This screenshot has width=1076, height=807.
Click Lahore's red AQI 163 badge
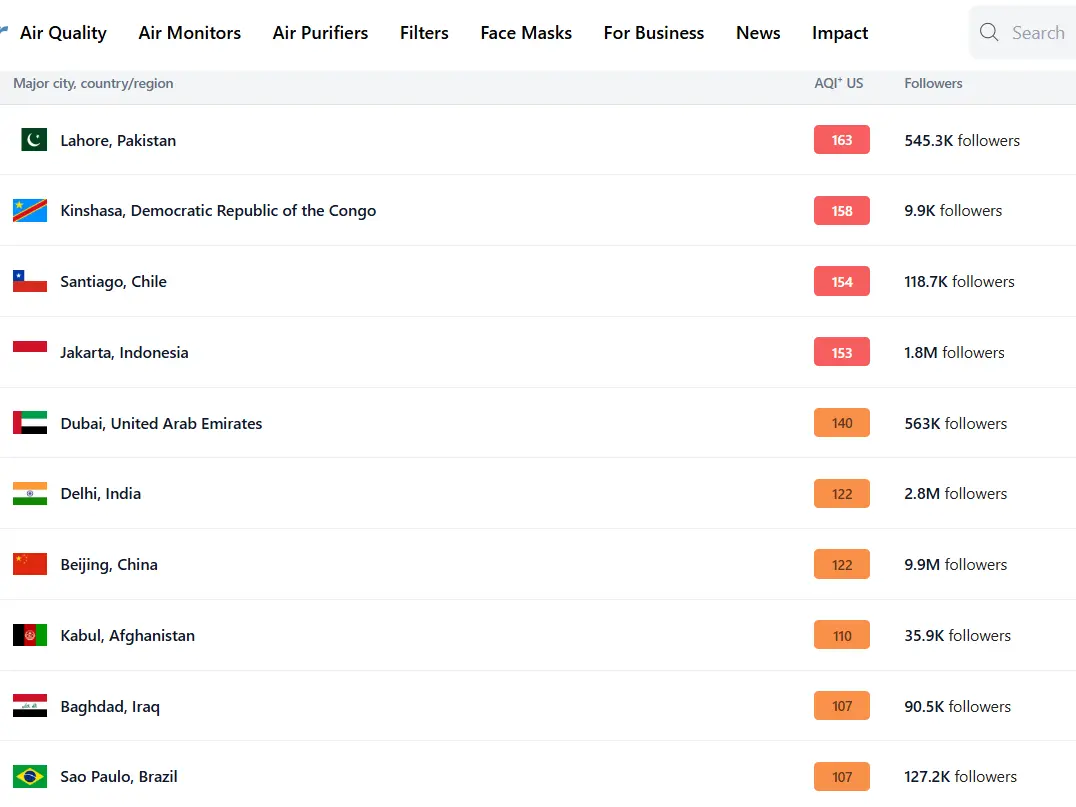coord(842,140)
